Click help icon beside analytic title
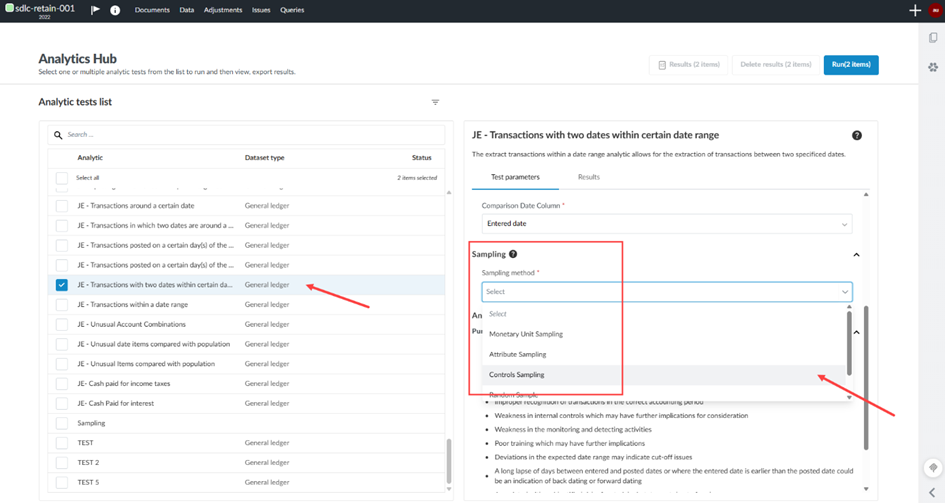The height and width of the screenshot is (503, 945). (856, 135)
